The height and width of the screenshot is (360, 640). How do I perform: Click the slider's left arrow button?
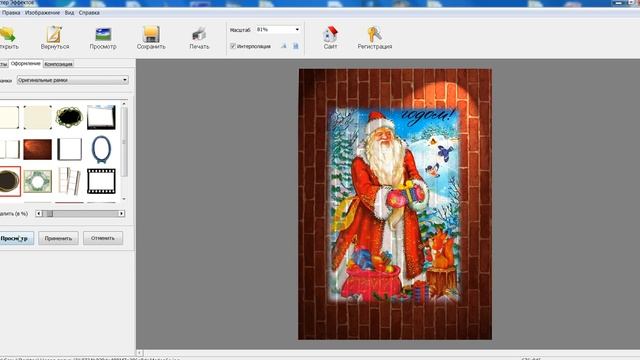coord(39,213)
